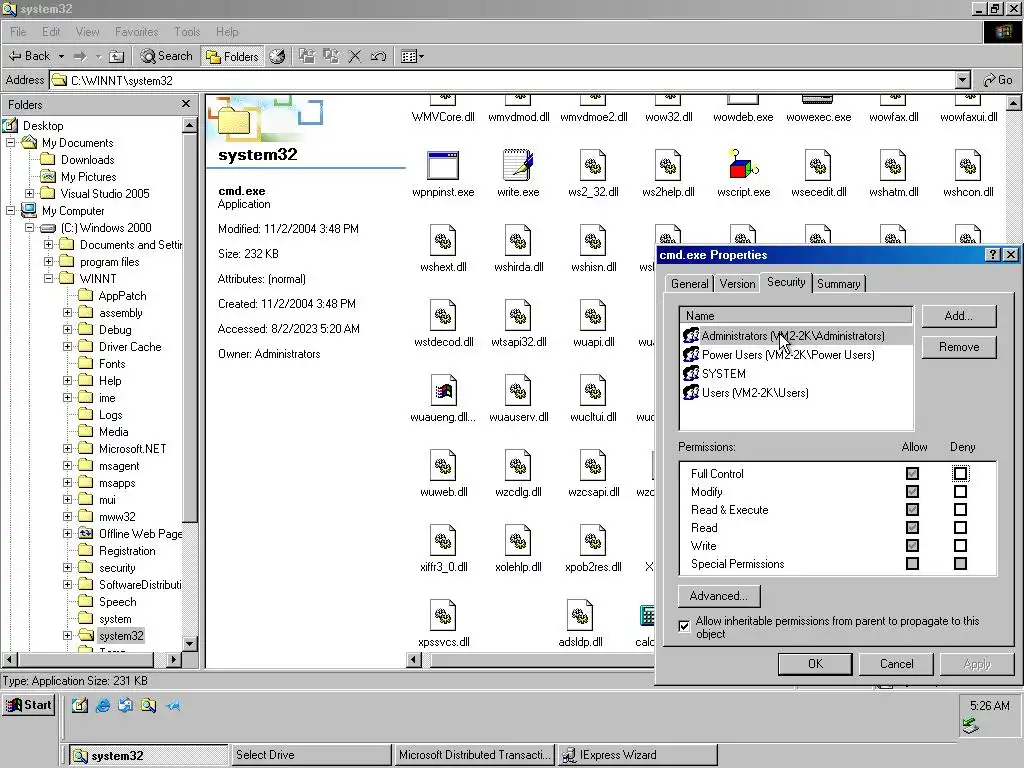Launch Internet Explorer from quick launch

pos(103,705)
